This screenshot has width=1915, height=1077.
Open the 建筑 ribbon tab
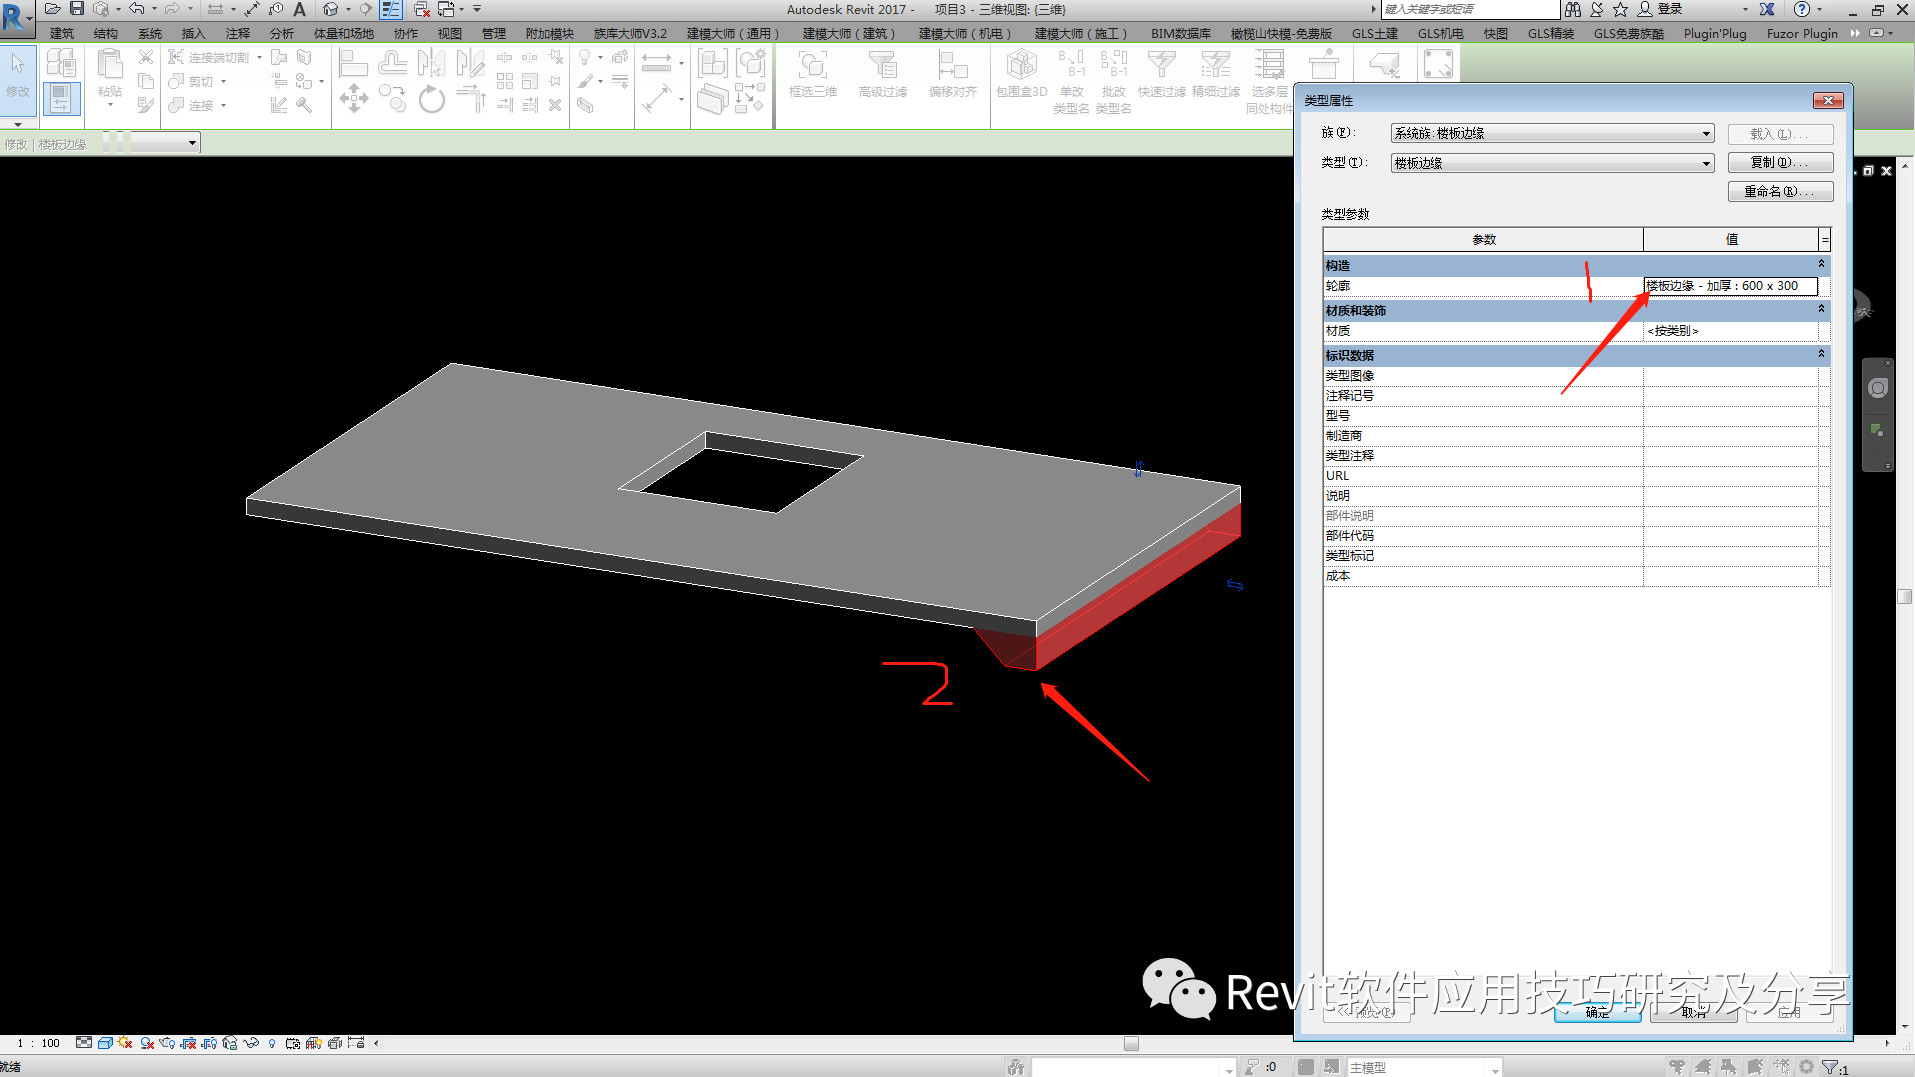(62, 33)
